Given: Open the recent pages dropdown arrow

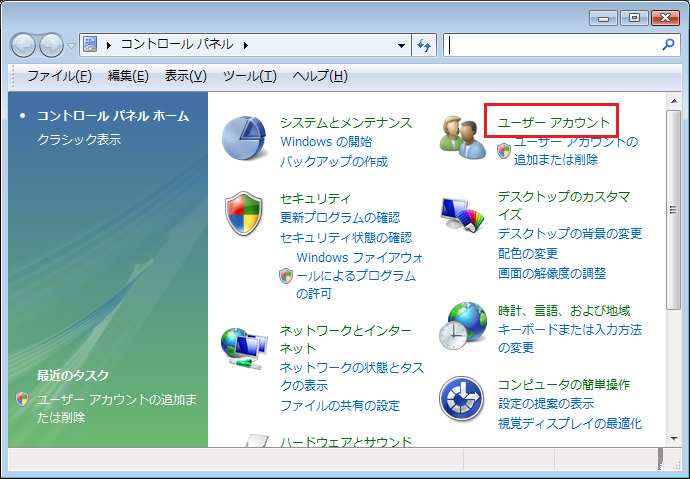Looking at the screenshot, I should [x=71, y=45].
